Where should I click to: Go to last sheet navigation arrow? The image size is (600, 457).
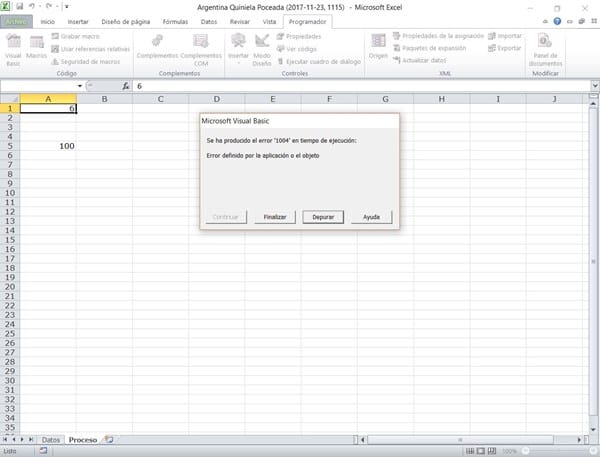[x=31, y=440]
